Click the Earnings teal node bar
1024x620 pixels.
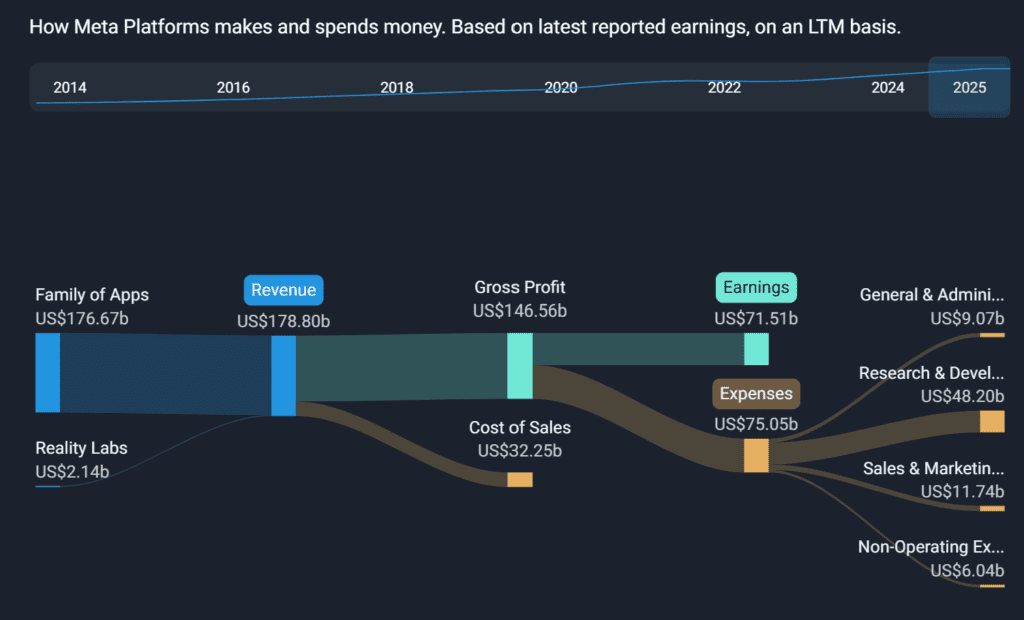(756, 349)
